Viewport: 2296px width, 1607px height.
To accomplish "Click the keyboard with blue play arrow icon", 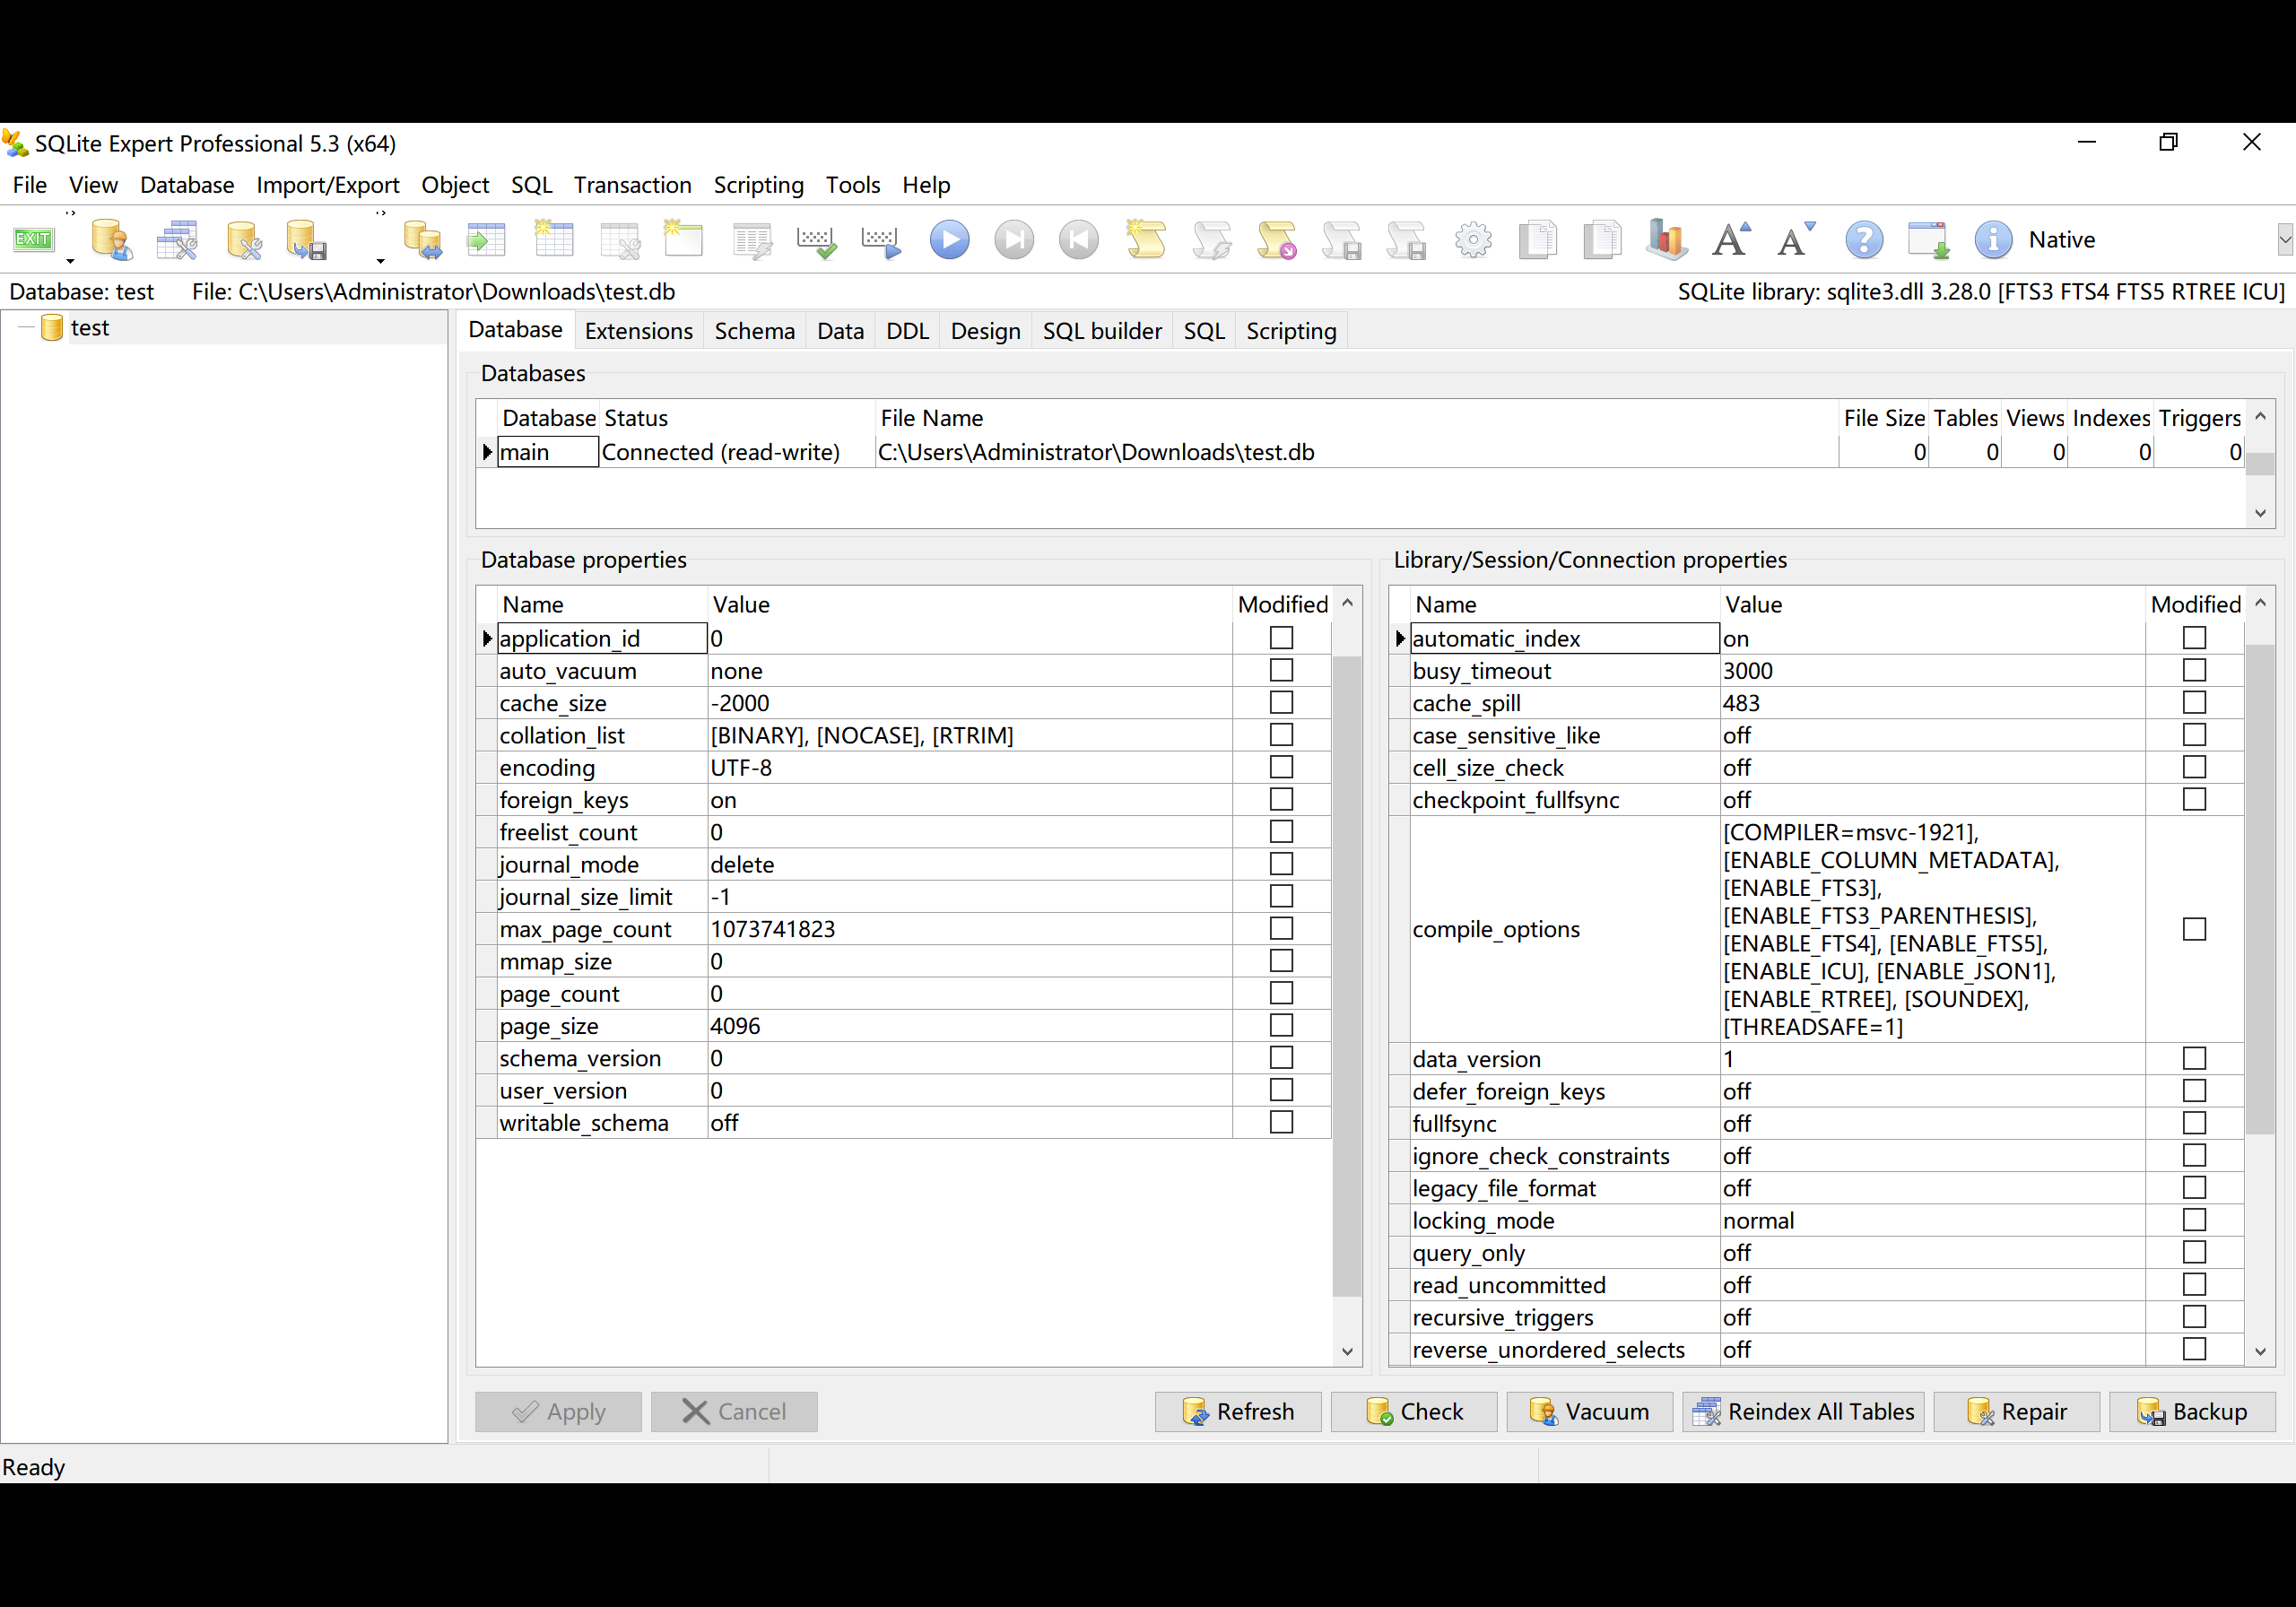I will click(881, 240).
